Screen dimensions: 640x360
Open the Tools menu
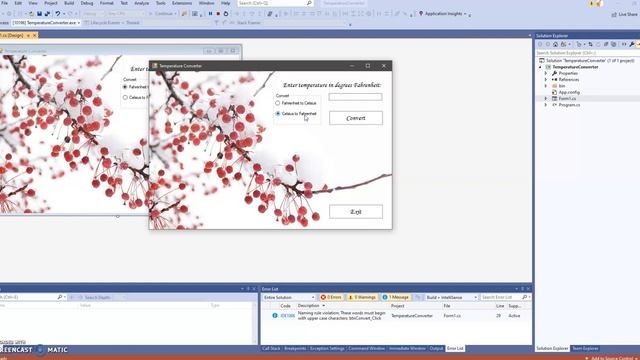tap(161, 3)
